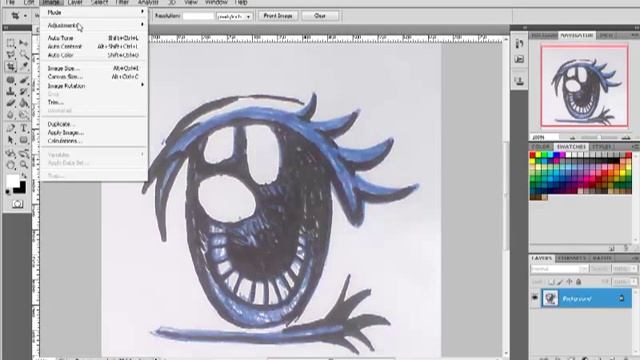Hide the Background layer with eye icon
This screenshot has width=640, height=360.
point(535,298)
